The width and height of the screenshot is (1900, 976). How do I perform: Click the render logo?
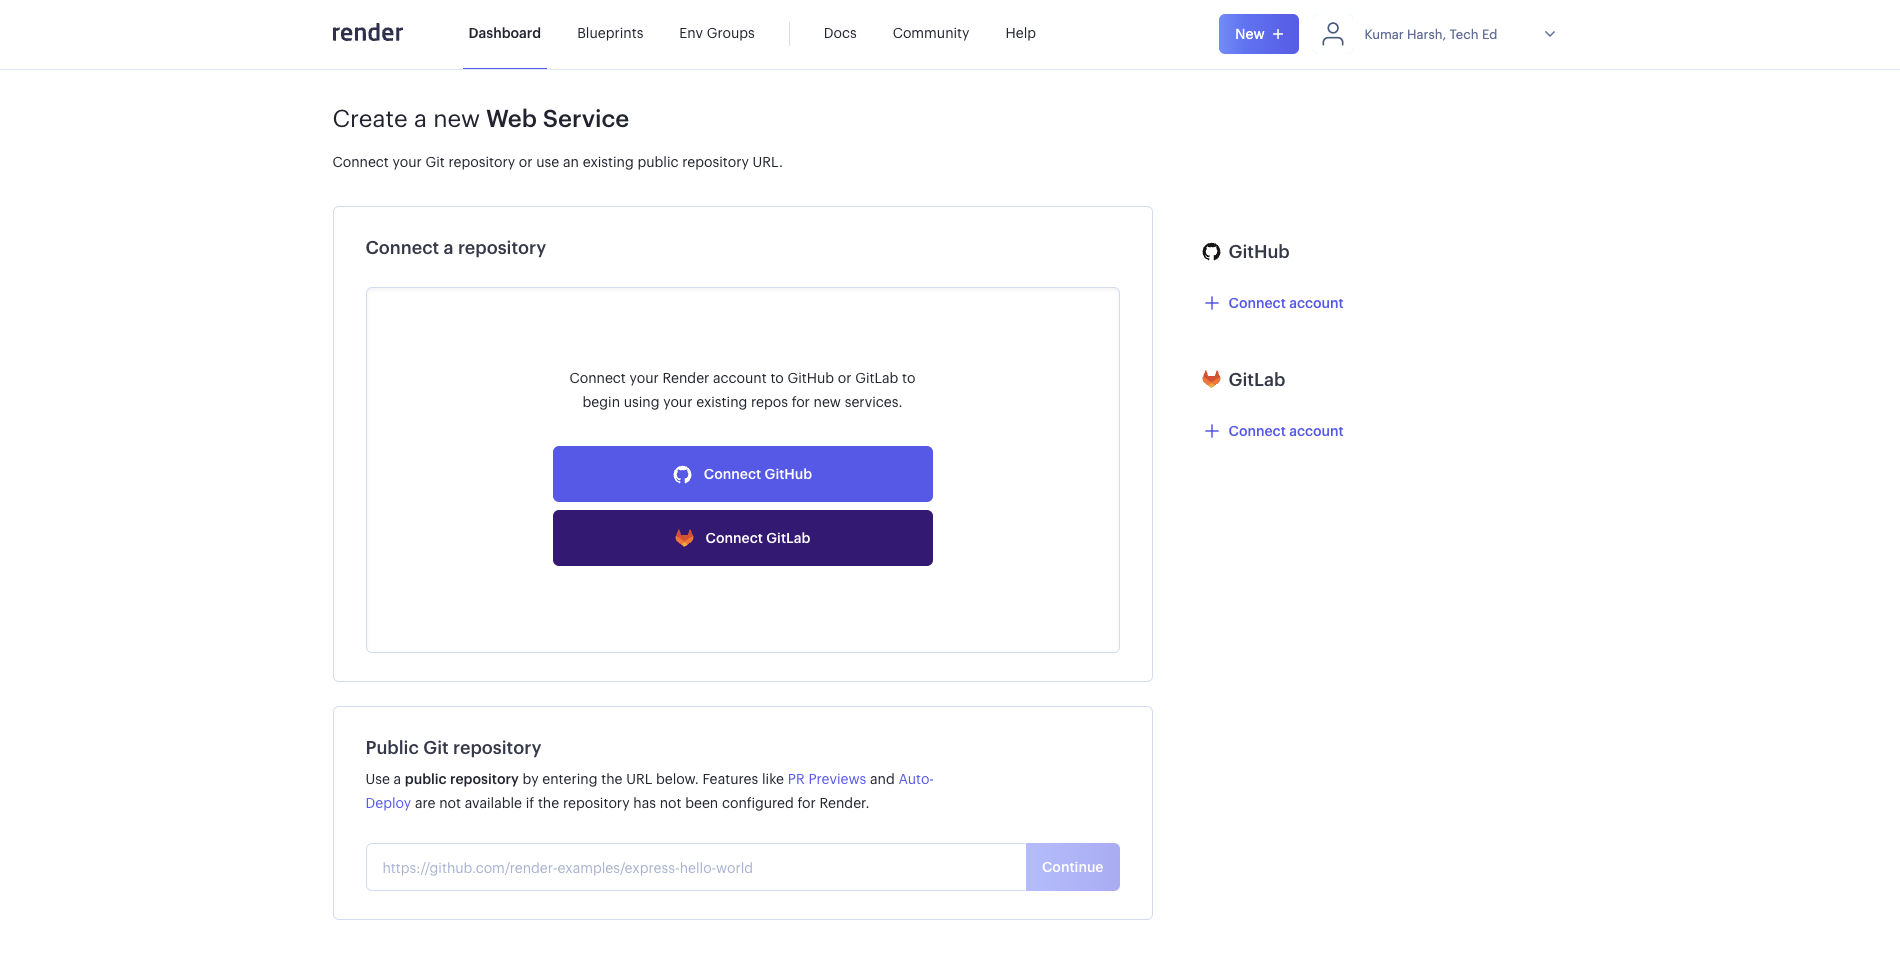coord(367,33)
